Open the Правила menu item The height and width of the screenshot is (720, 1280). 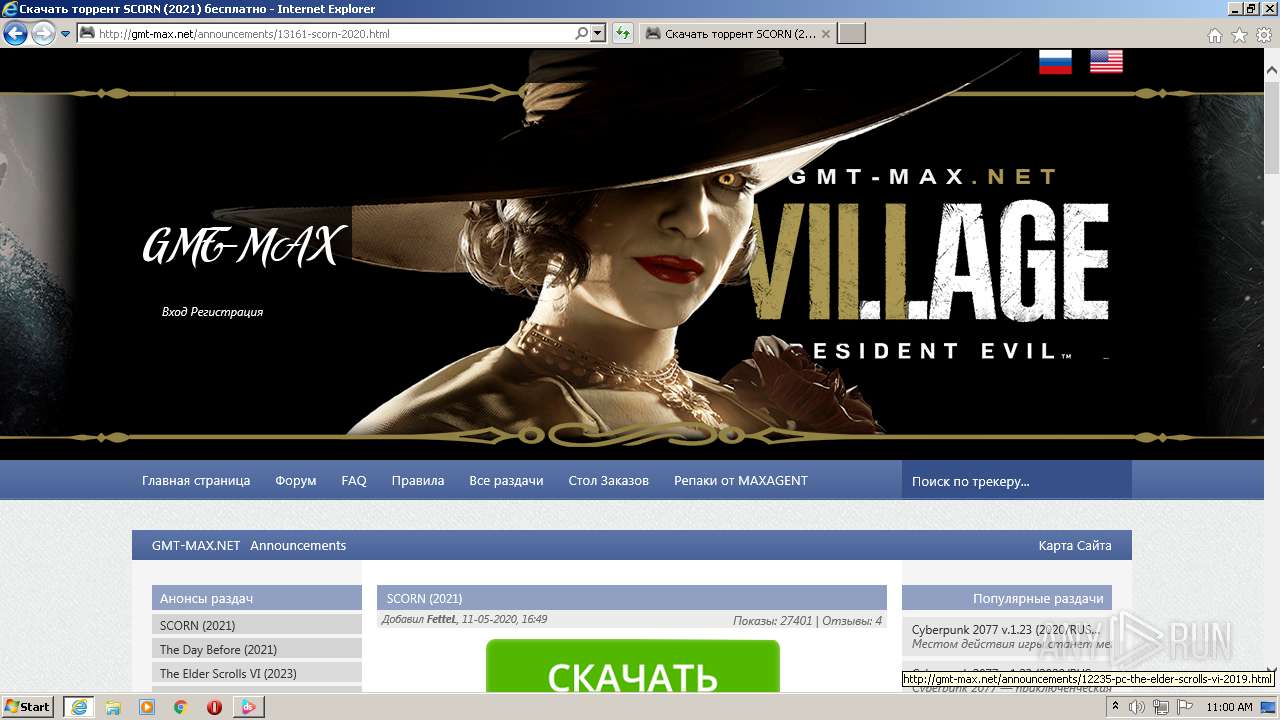(x=418, y=481)
